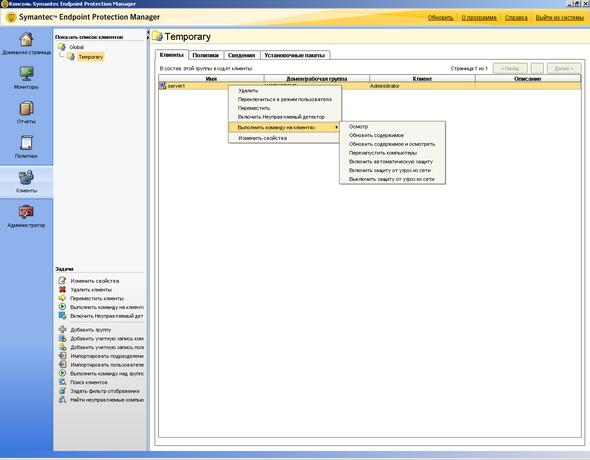The width and height of the screenshot is (590, 460).
Task: Expand the Выполнить команду на клиентах submenu arrow
Action: point(336,127)
